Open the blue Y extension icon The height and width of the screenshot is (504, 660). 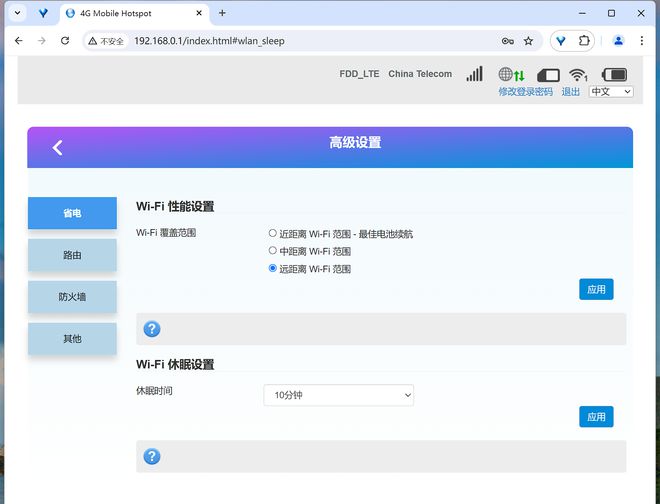coord(561,41)
